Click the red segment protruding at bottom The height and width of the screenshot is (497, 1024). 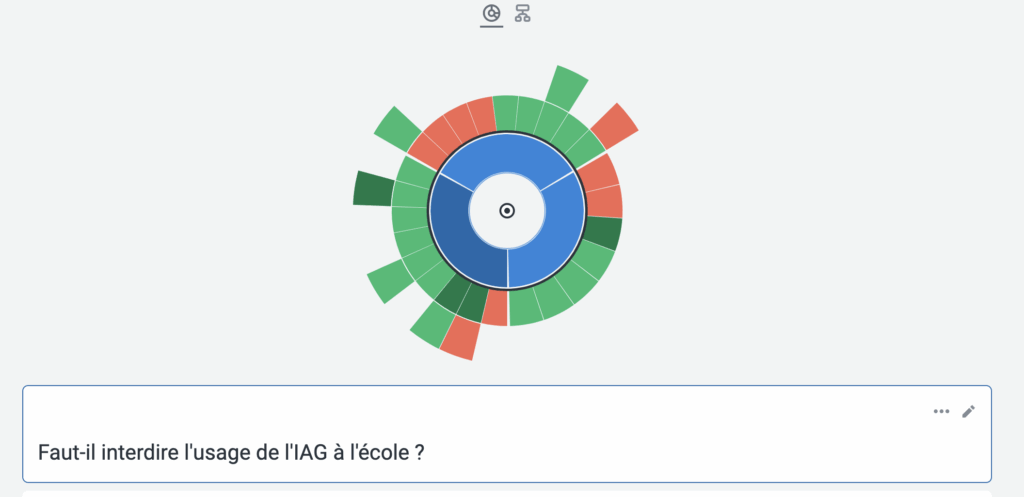tap(461, 338)
